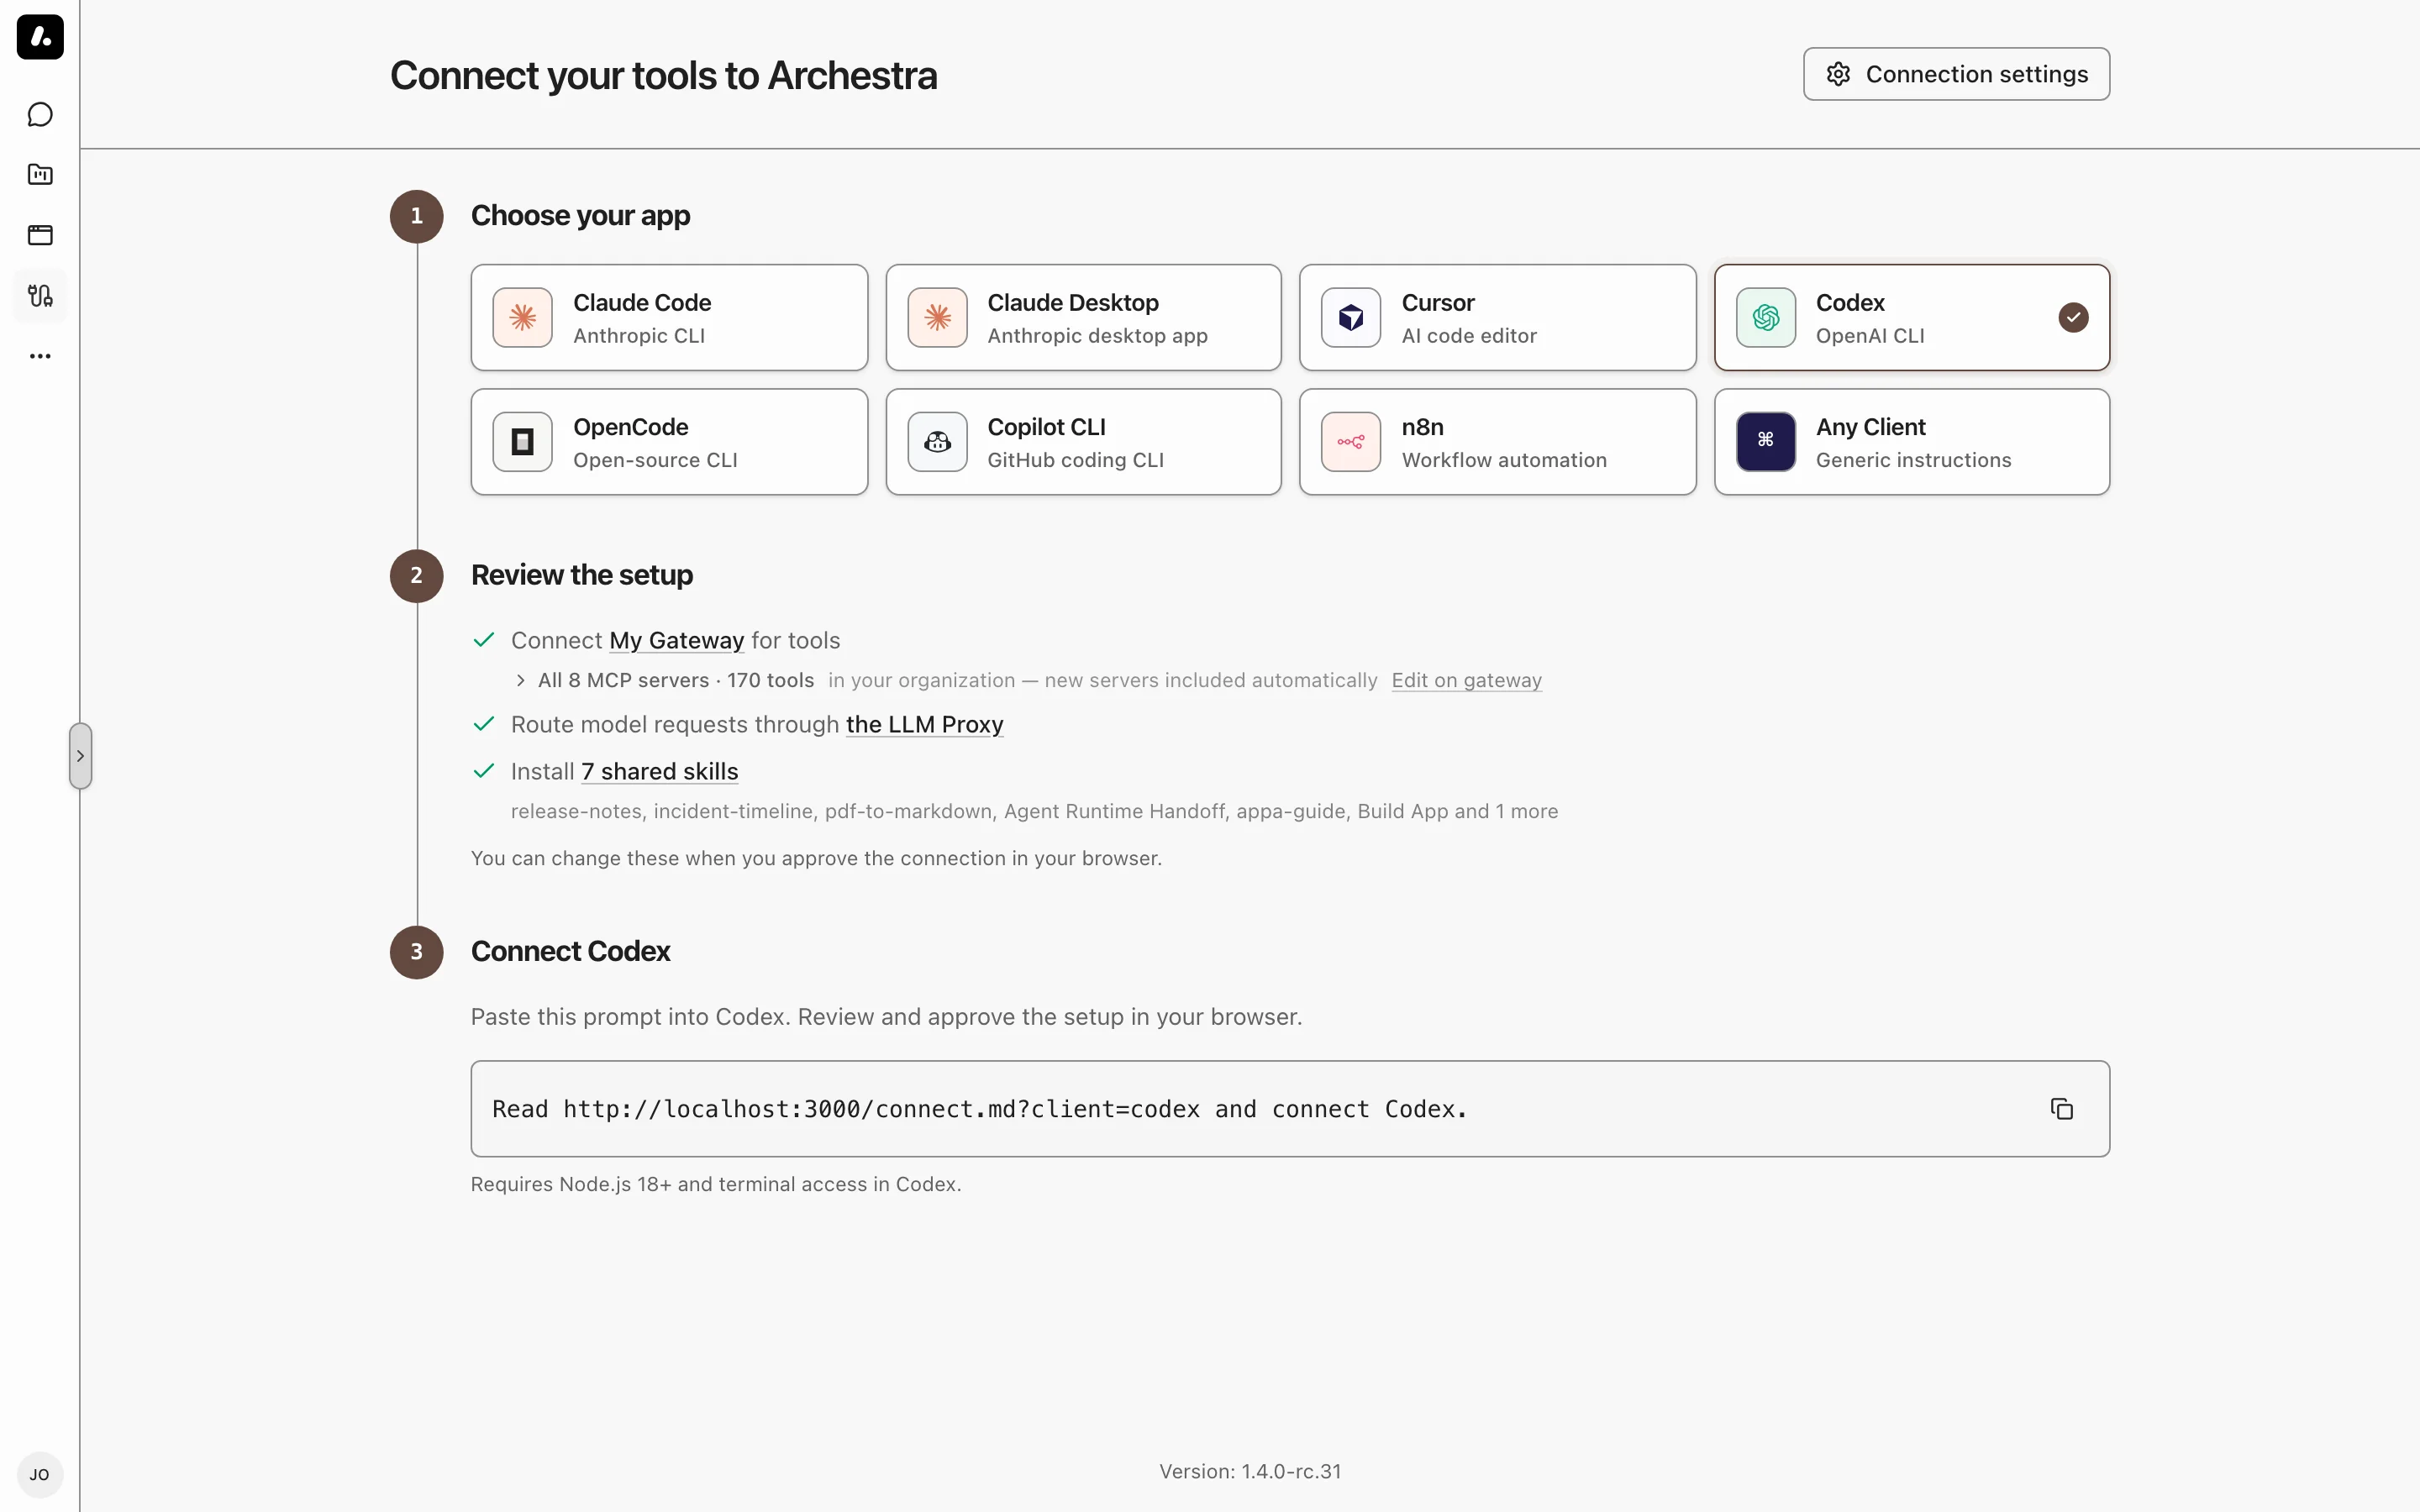The image size is (2420, 1512).
Task: Click the shared skills name list text
Action: (1034, 811)
